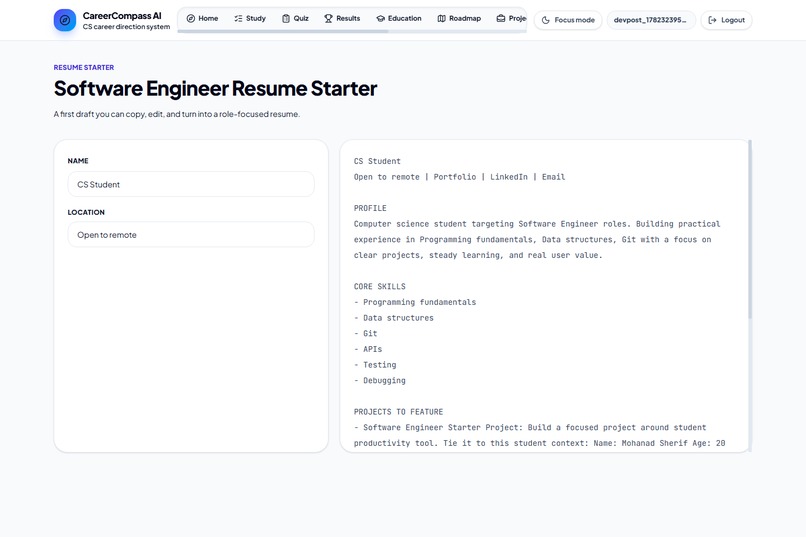Image resolution: width=806 pixels, height=537 pixels.
Task: Click the CareerCompass AI compass logo
Action: (x=65, y=20)
